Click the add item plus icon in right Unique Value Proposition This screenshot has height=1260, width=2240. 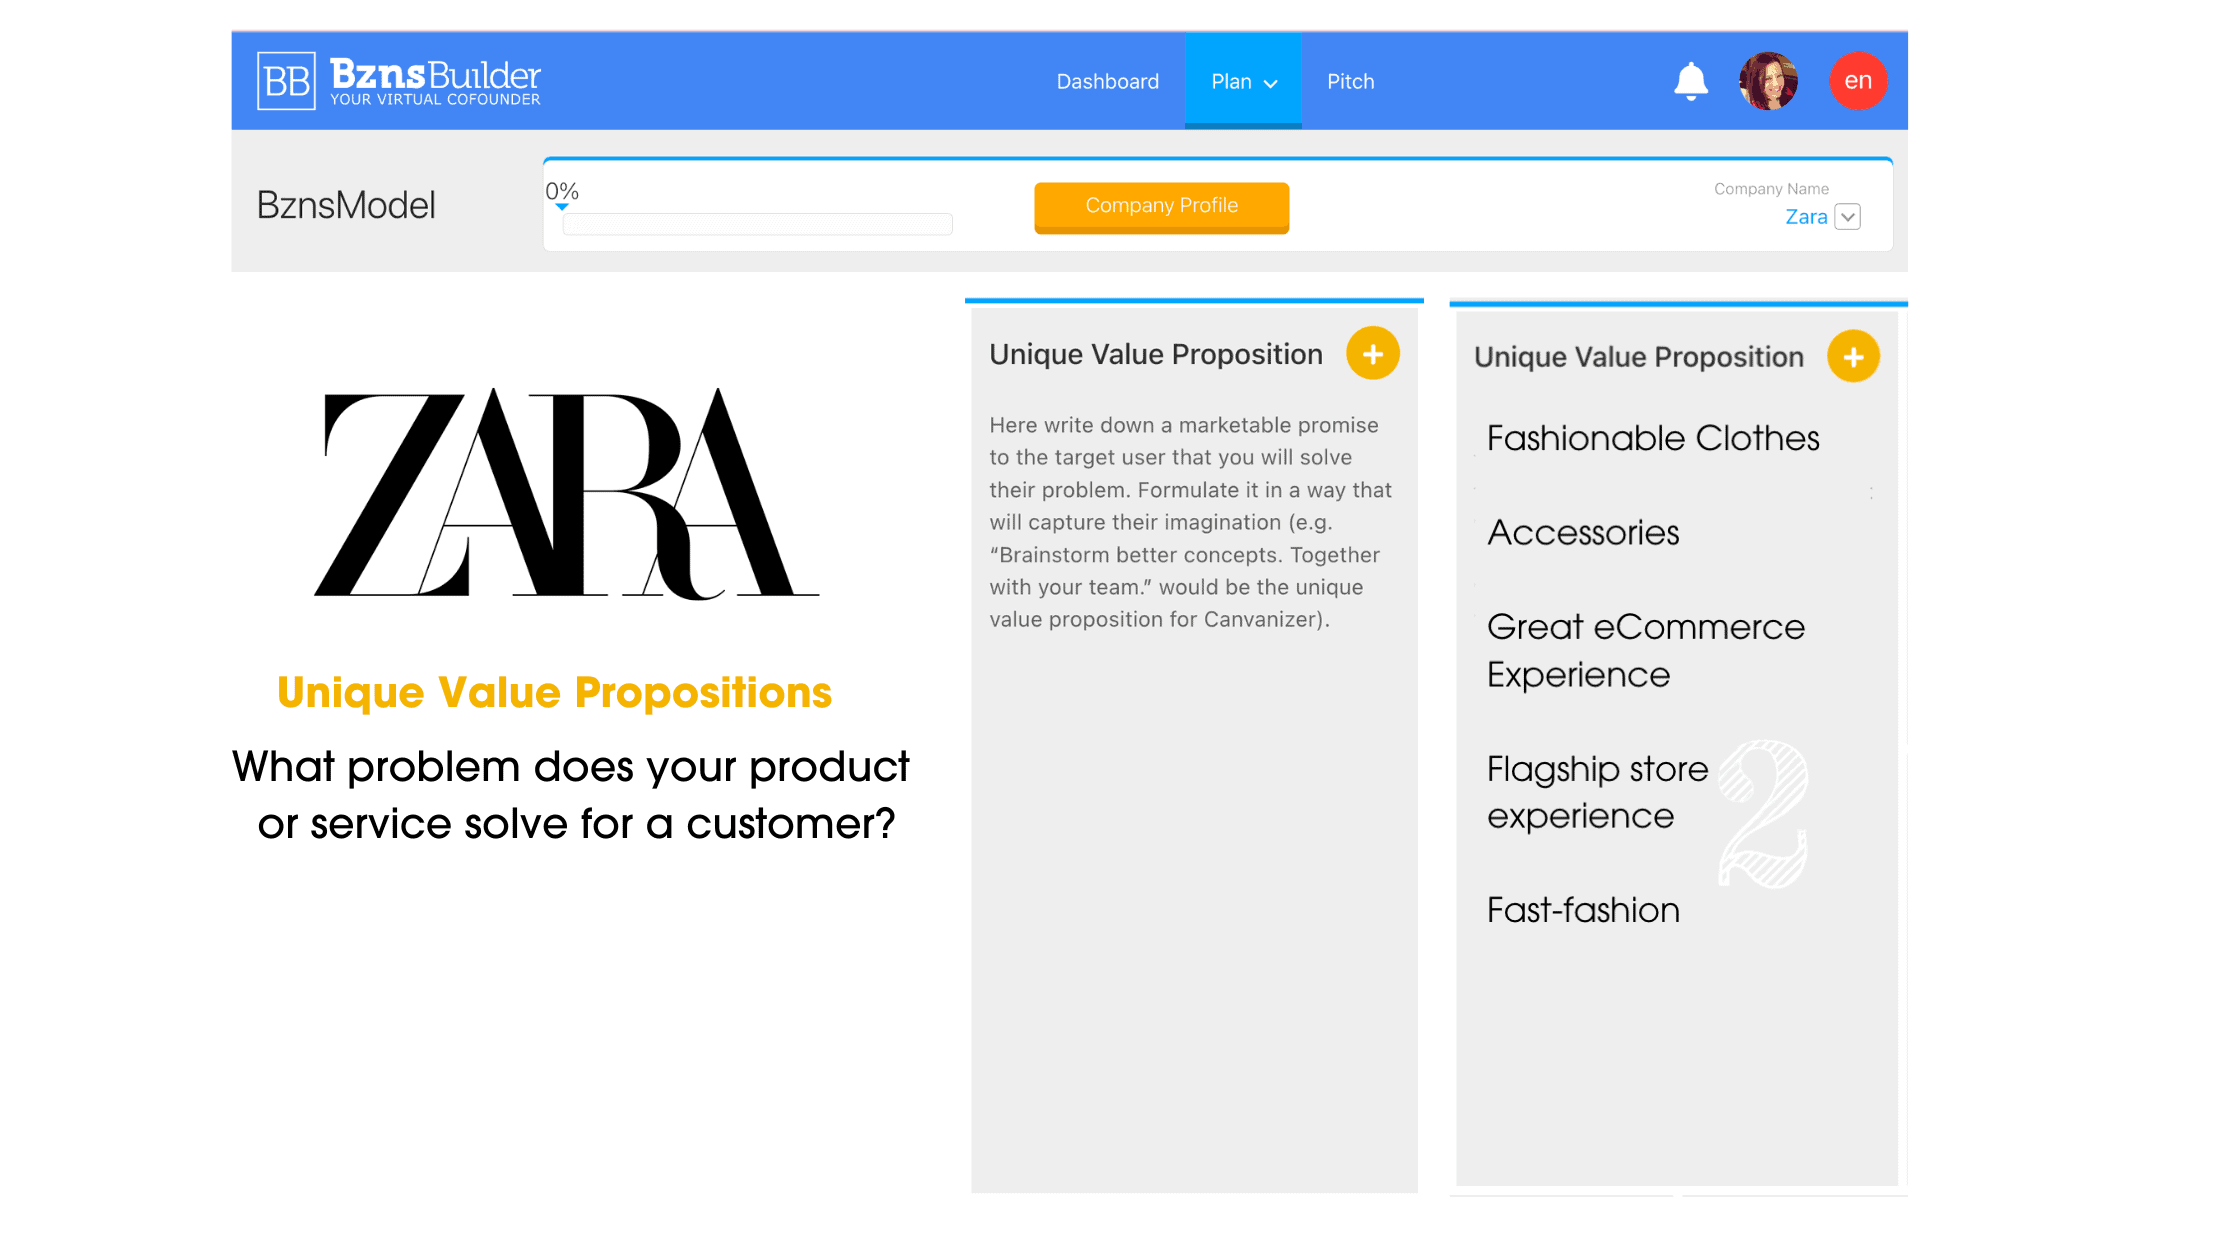[x=1854, y=357]
